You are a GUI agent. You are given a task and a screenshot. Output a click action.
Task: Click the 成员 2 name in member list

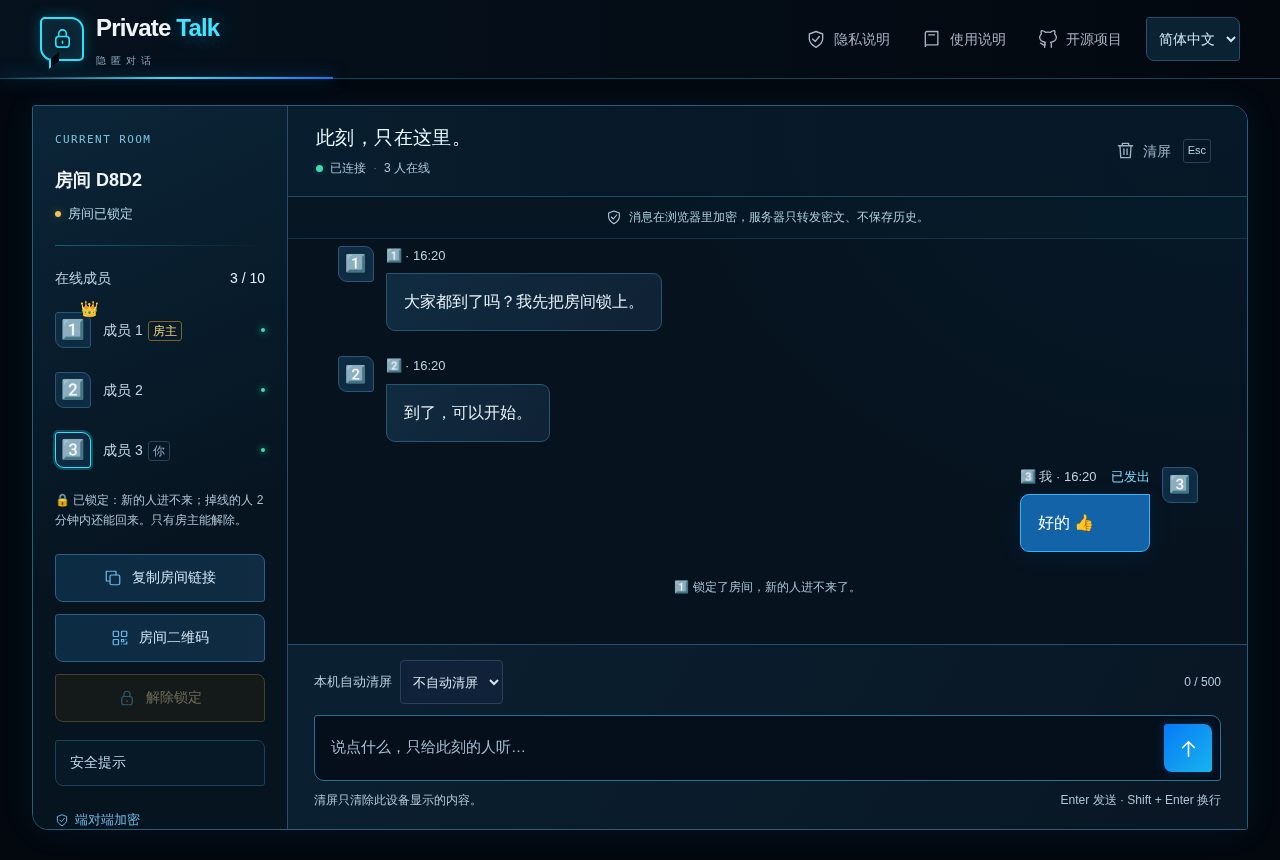click(123, 390)
